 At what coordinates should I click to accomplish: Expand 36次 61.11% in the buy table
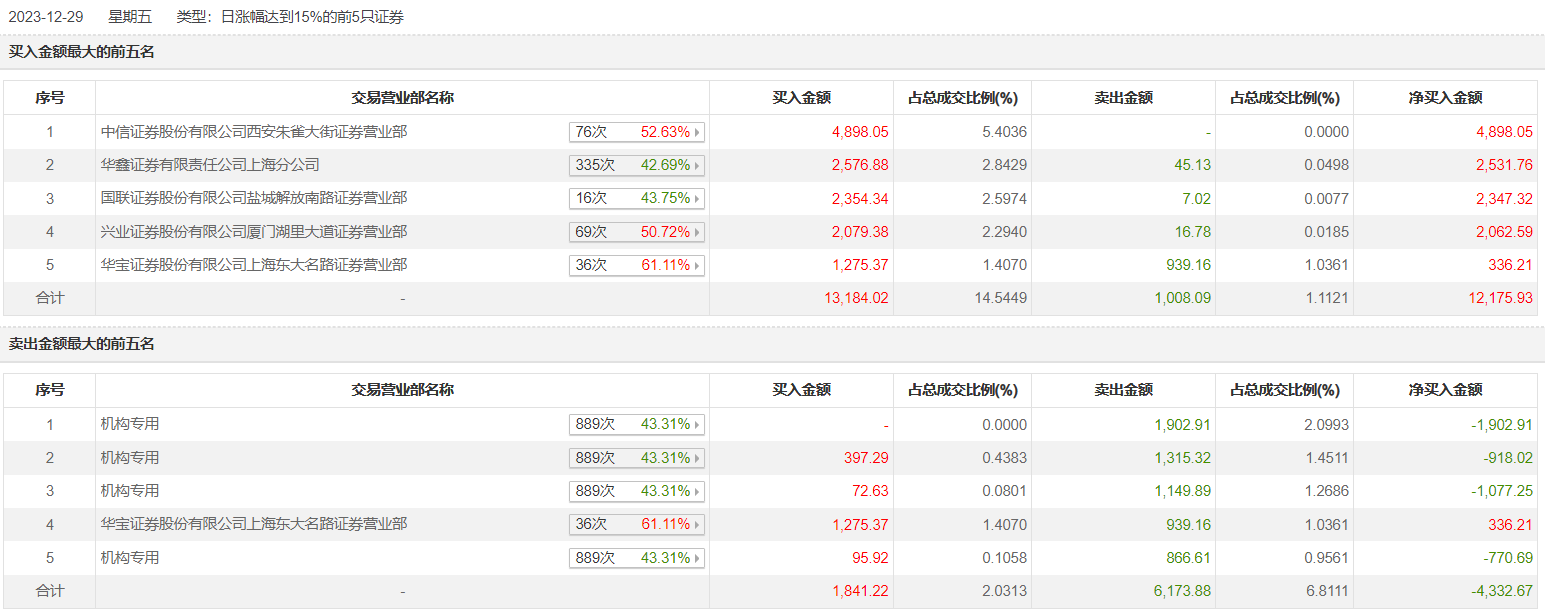click(x=636, y=266)
